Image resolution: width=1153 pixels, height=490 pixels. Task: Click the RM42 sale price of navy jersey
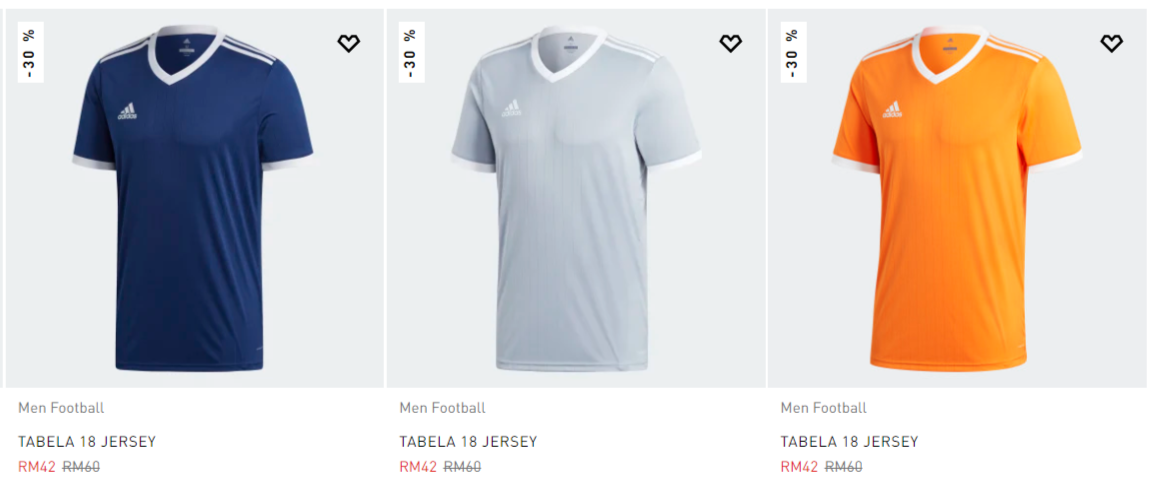pos(37,466)
